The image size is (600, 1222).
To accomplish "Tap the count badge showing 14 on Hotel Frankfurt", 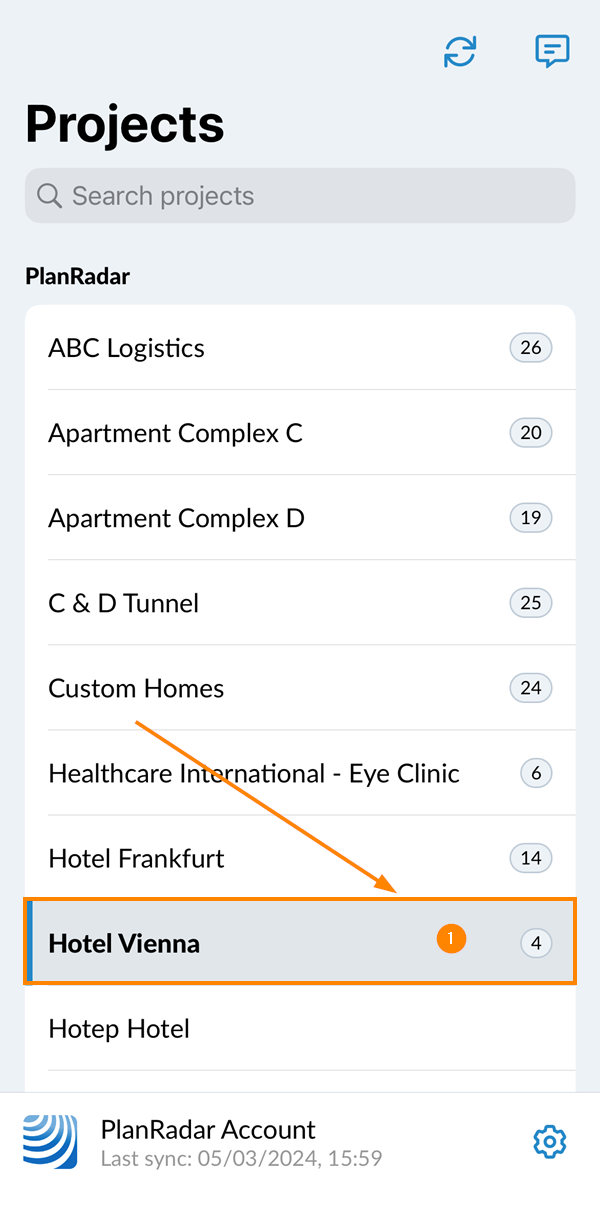I will coord(531,858).
